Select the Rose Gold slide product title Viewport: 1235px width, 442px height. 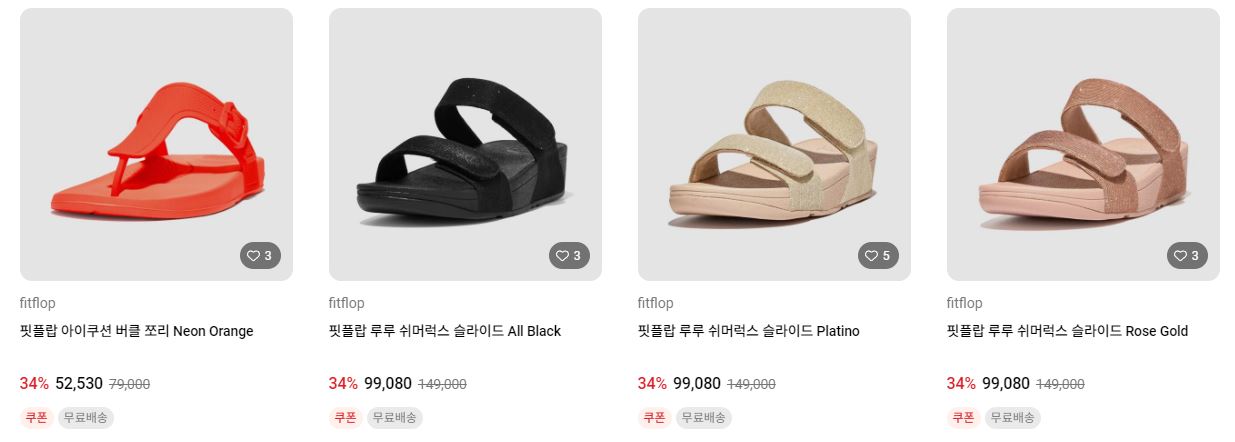pyautogui.click(x=1067, y=331)
